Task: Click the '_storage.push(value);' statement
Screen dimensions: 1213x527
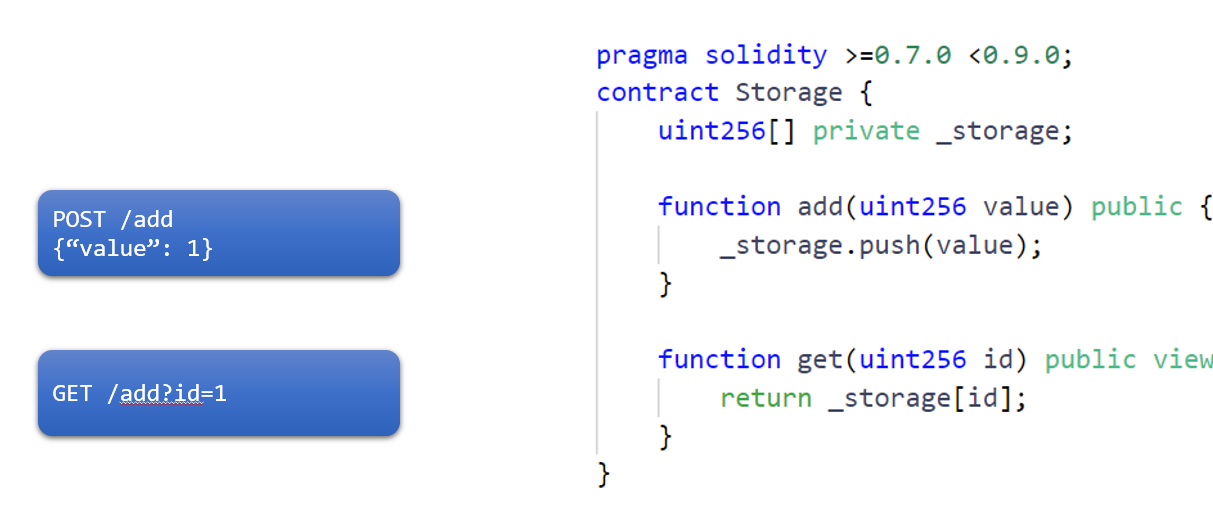Action: click(880, 246)
